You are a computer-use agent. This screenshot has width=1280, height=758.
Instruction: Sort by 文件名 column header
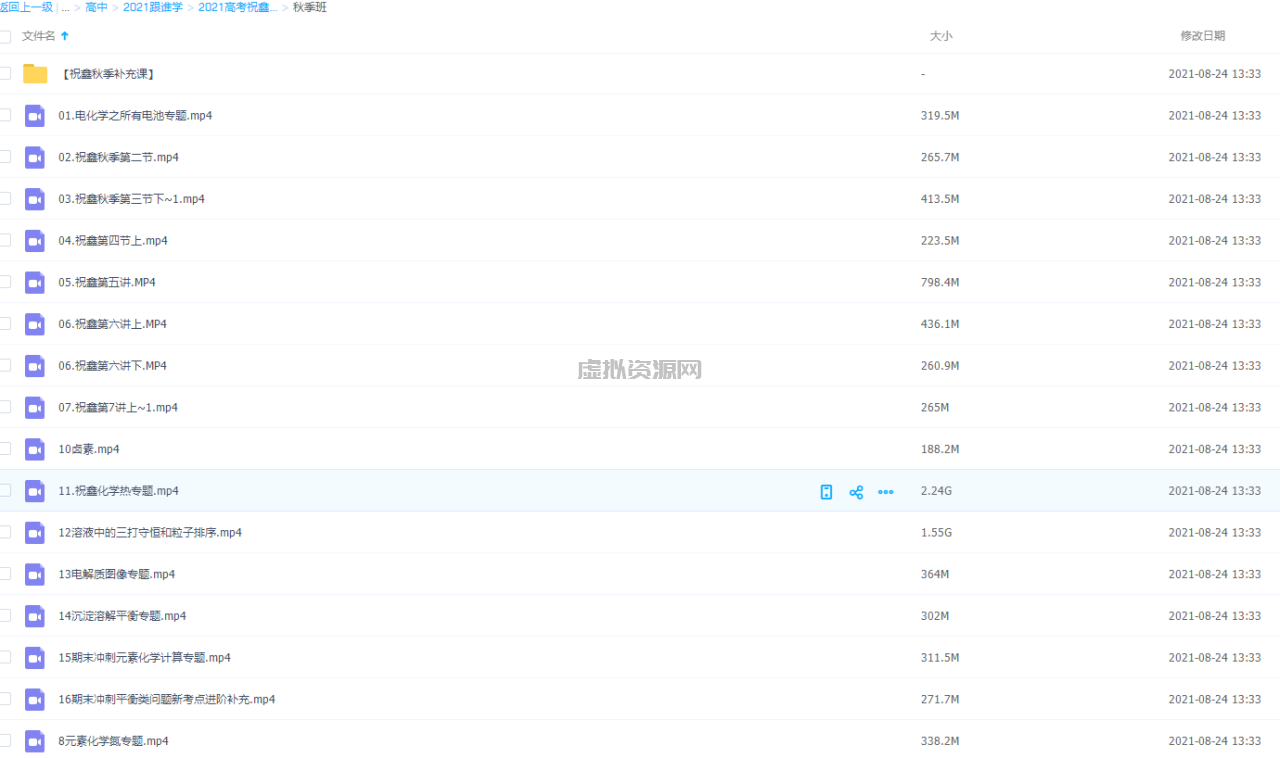pos(39,36)
